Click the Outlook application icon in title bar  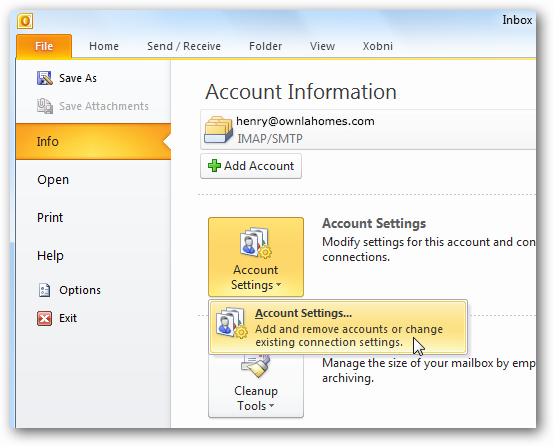point(25,21)
